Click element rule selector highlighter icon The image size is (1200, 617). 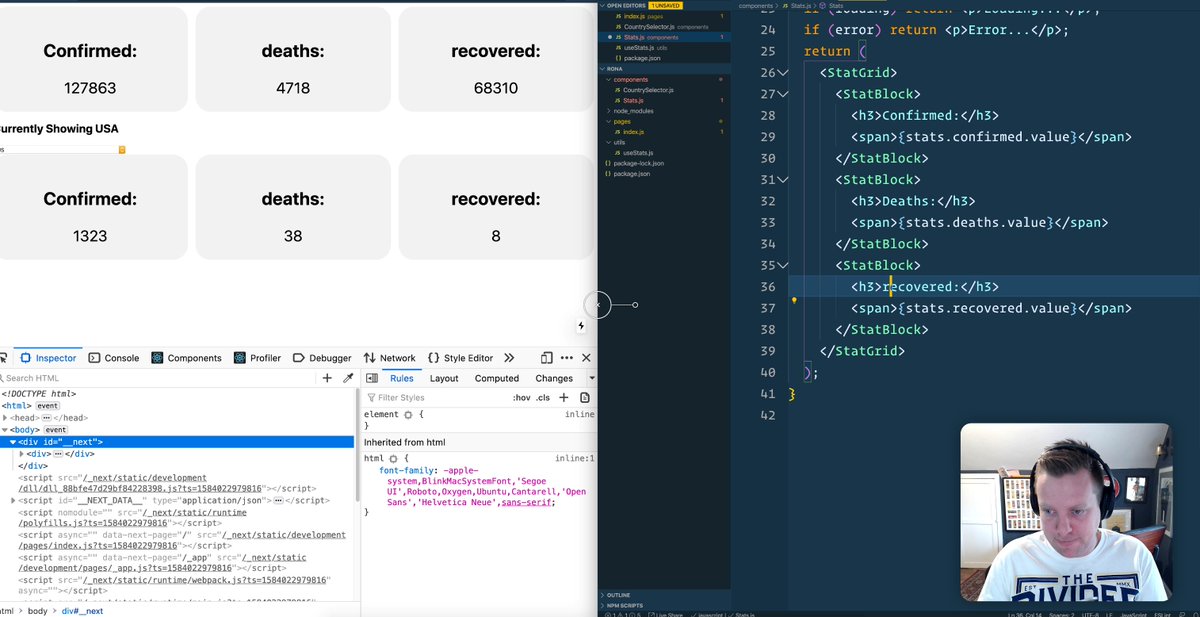[408, 414]
